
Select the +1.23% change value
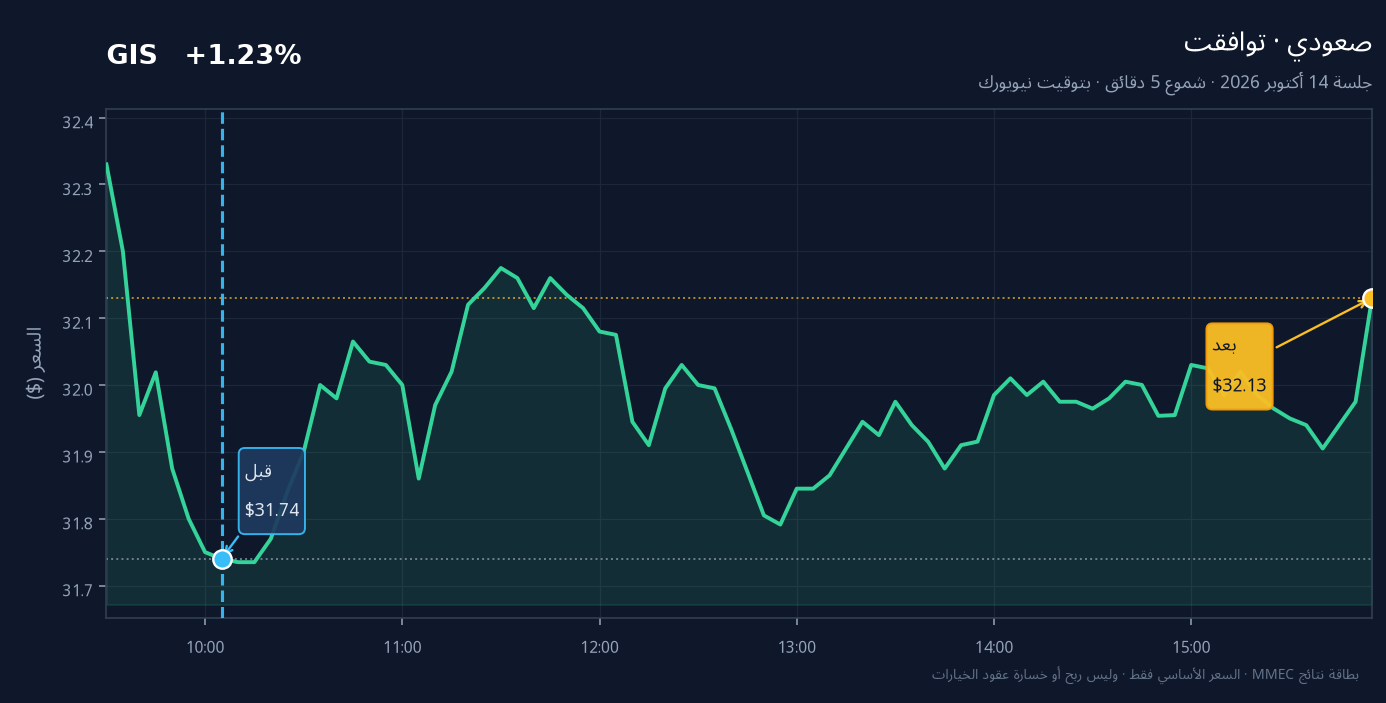pyautogui.click(x=243, y=56)
